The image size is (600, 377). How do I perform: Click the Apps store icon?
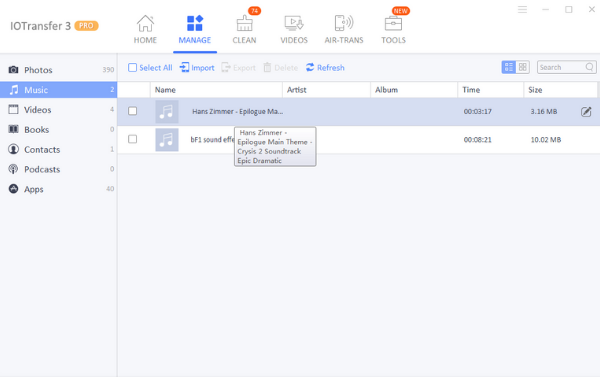tap(13, 189)
